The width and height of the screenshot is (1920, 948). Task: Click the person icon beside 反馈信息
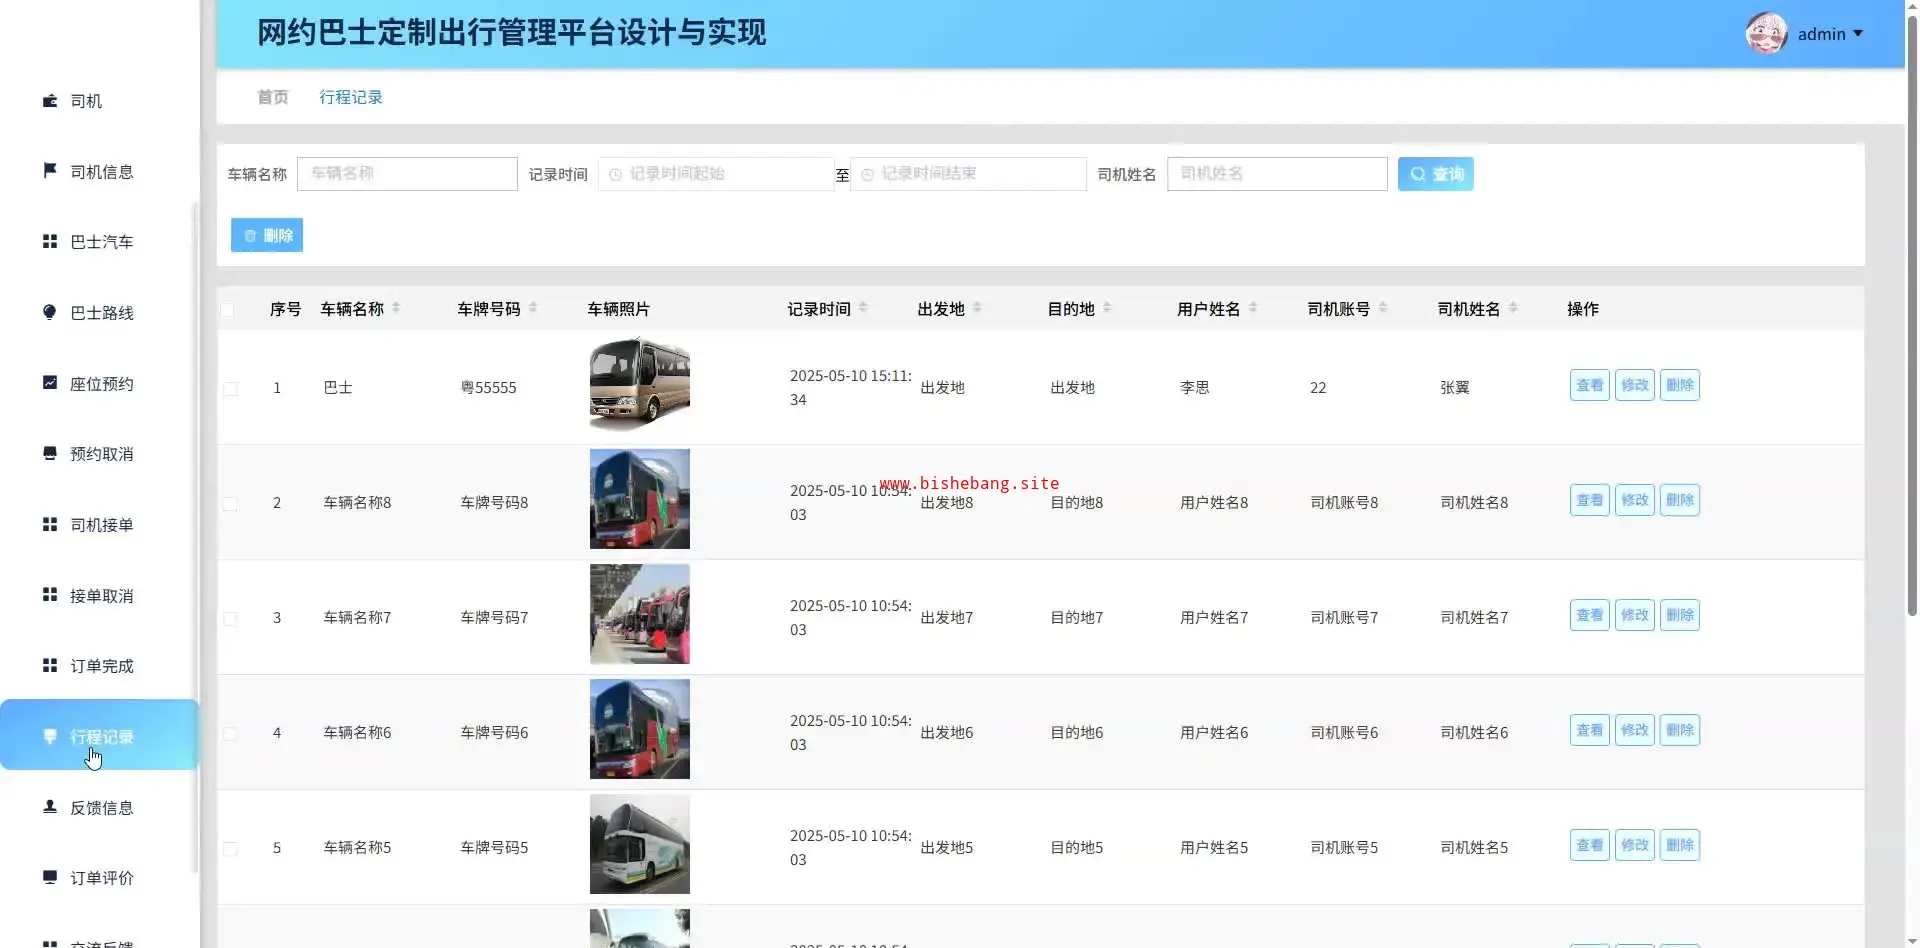pos(50,807)
